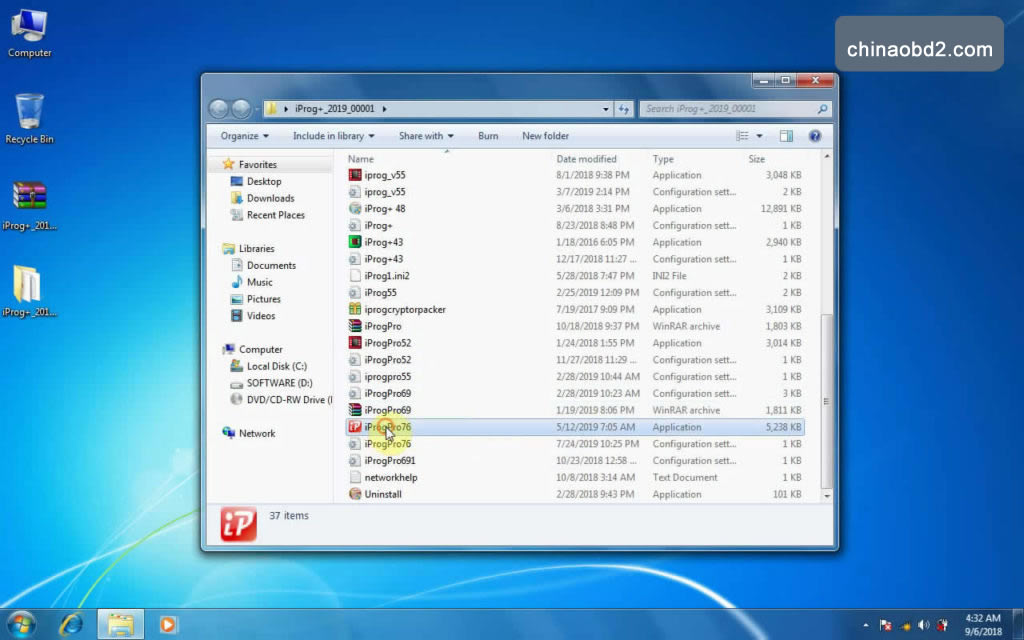Select the iProgPro76 Application file icon
1024x640 pixels.
[x=355, y=427]
